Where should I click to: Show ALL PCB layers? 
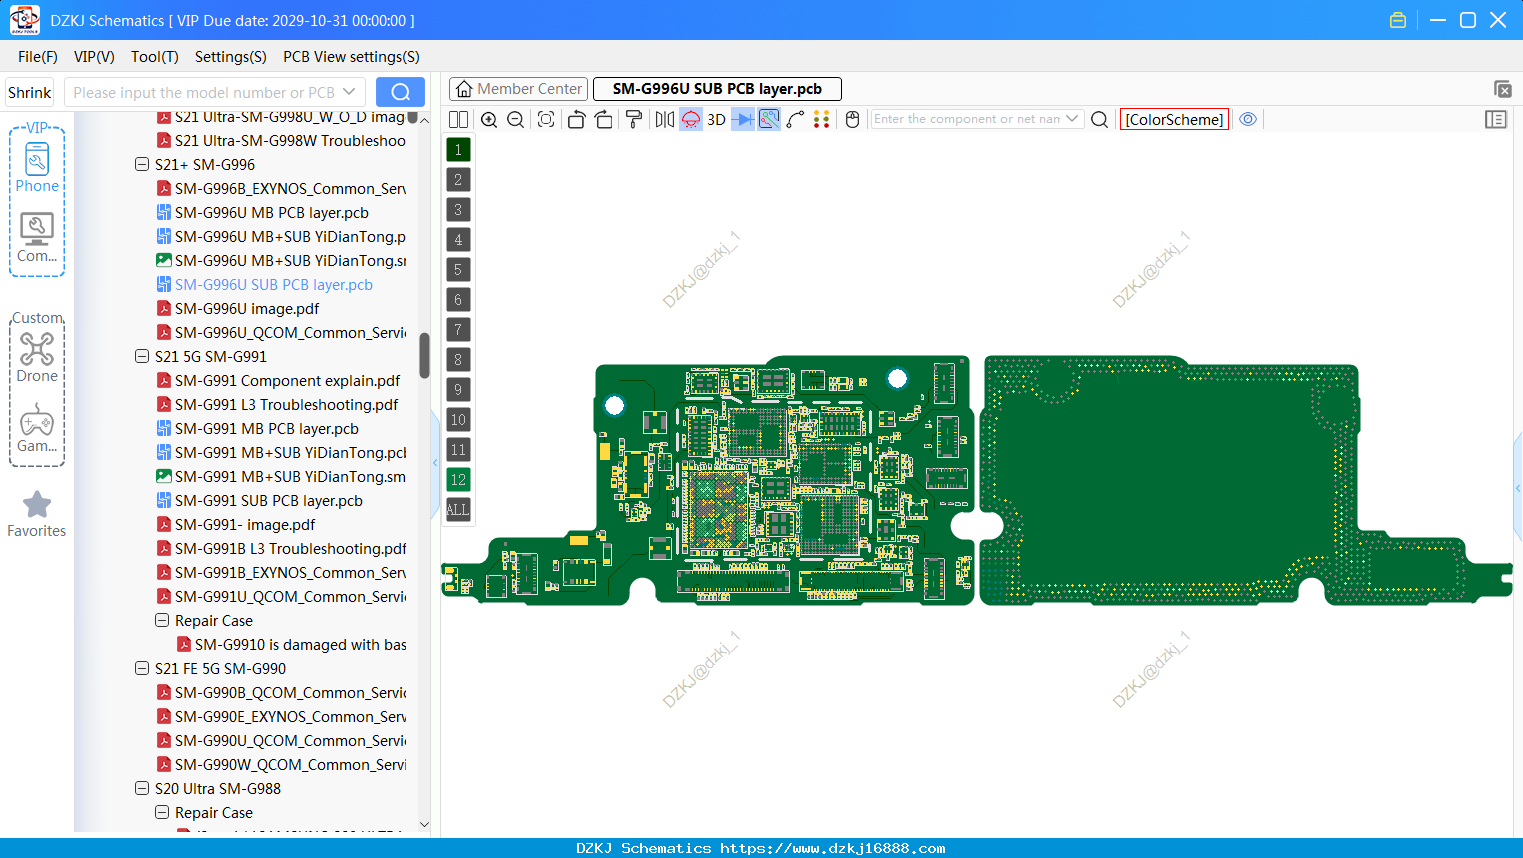(x=458, y=509)
